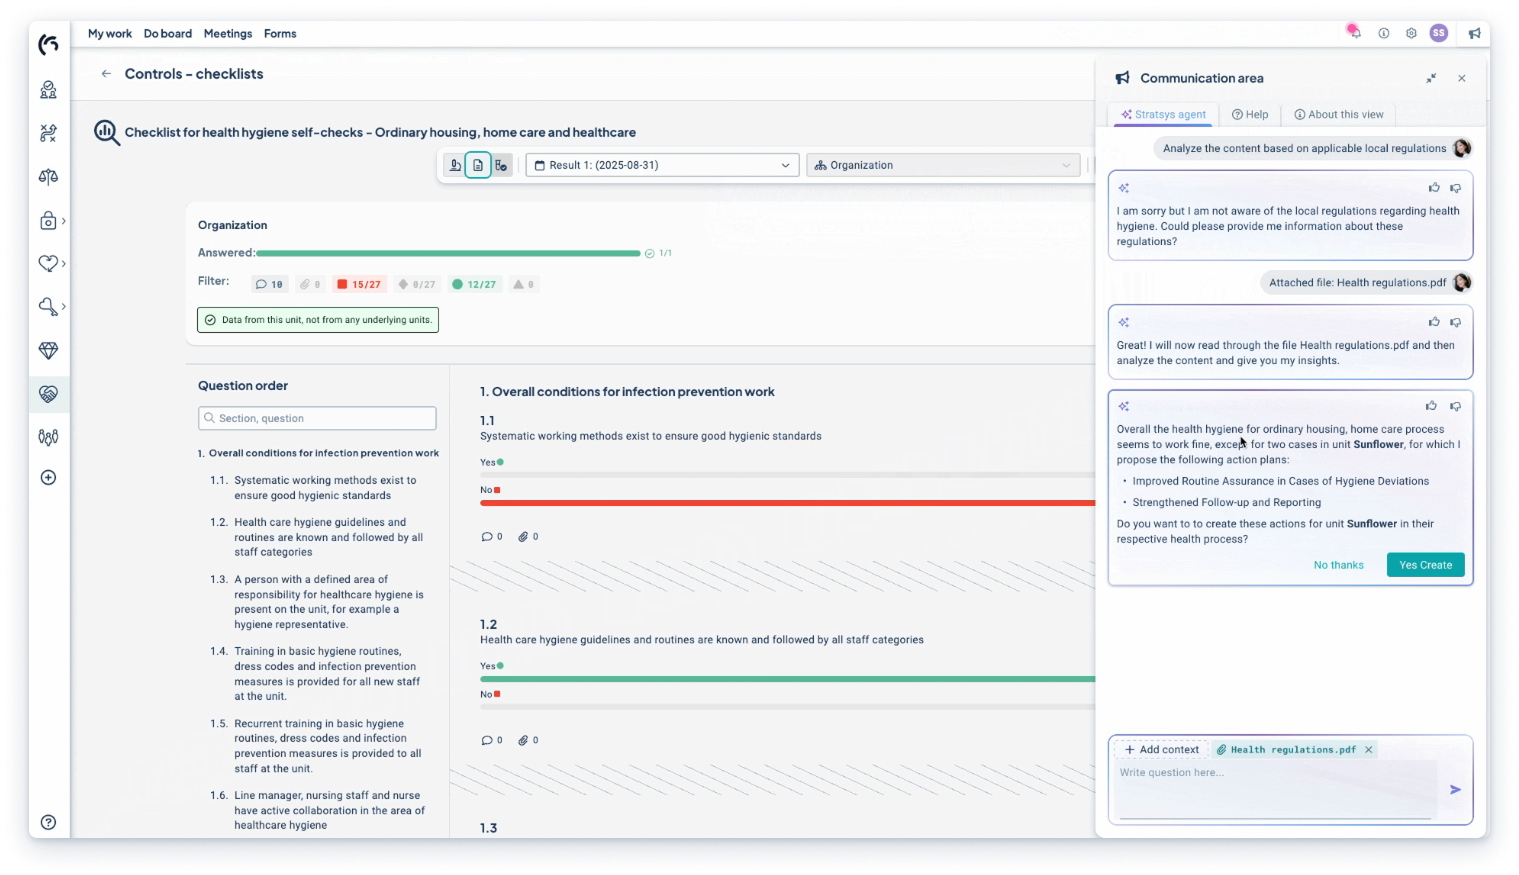Screen dimensions: 1519x875
Task: Toggle the red 15/27 filter
Action: pyautogui.click(x=359, y=285)
